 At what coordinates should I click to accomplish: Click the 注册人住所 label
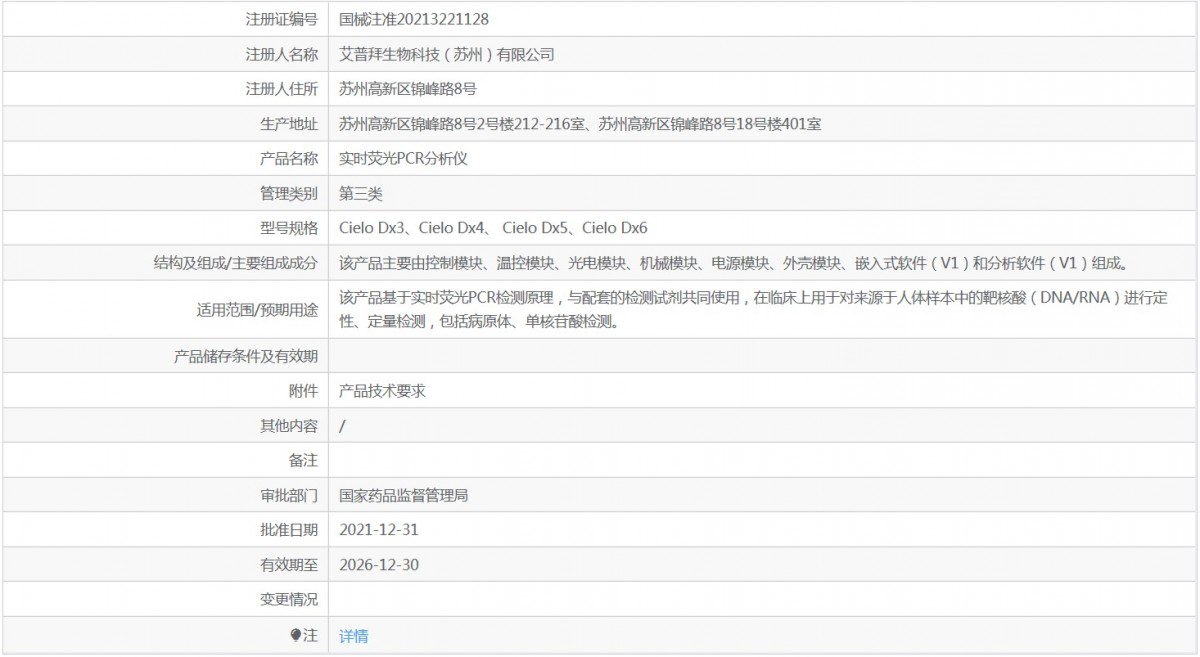pos(282,89)
